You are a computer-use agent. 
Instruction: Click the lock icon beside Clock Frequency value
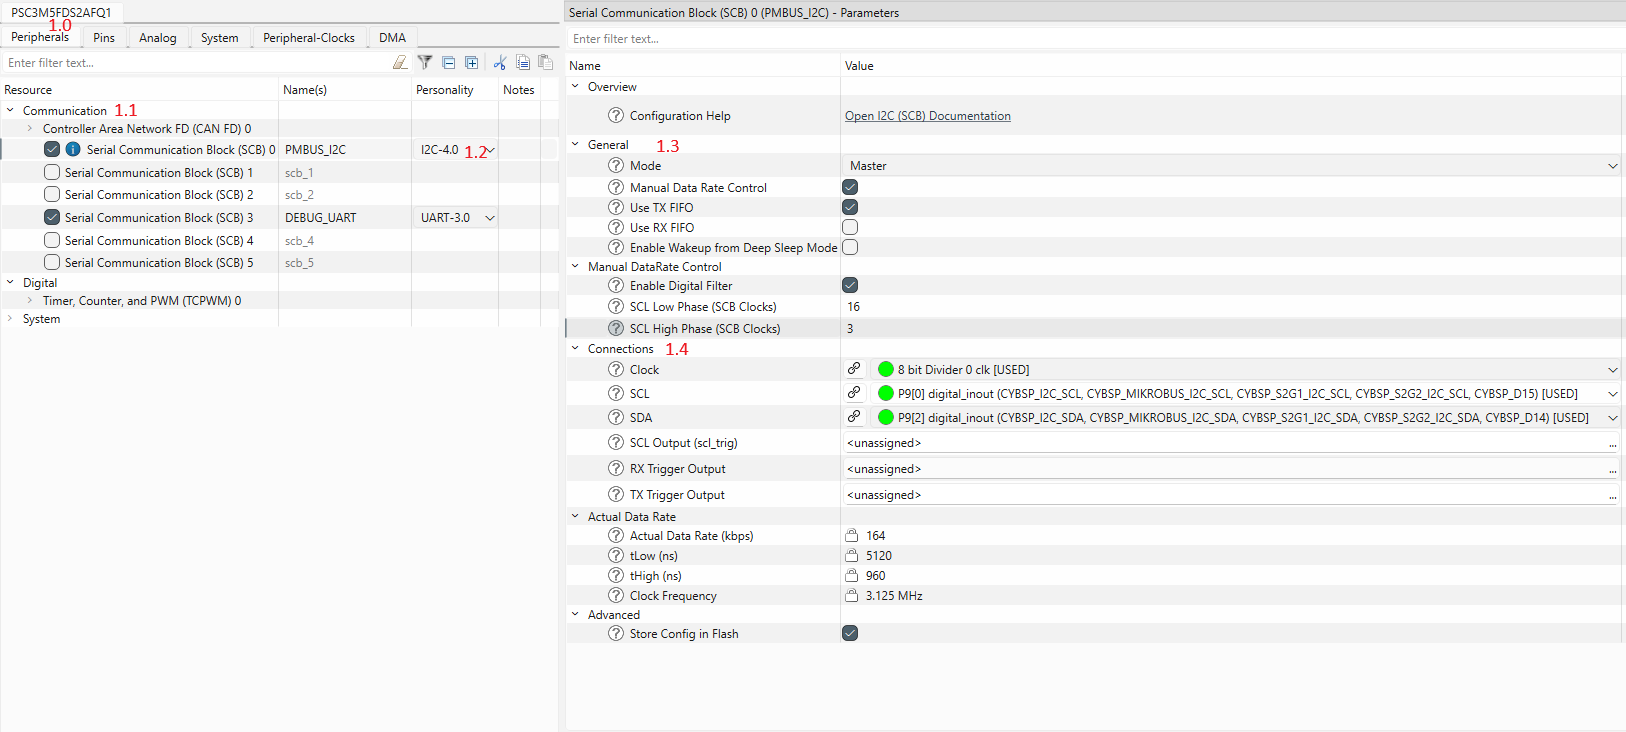pos(852,595)
